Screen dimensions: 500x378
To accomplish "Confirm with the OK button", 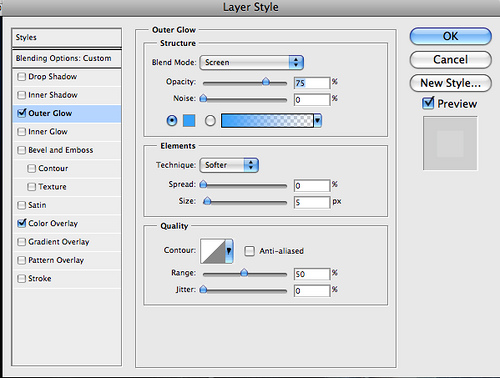I will tap(450, 36).
